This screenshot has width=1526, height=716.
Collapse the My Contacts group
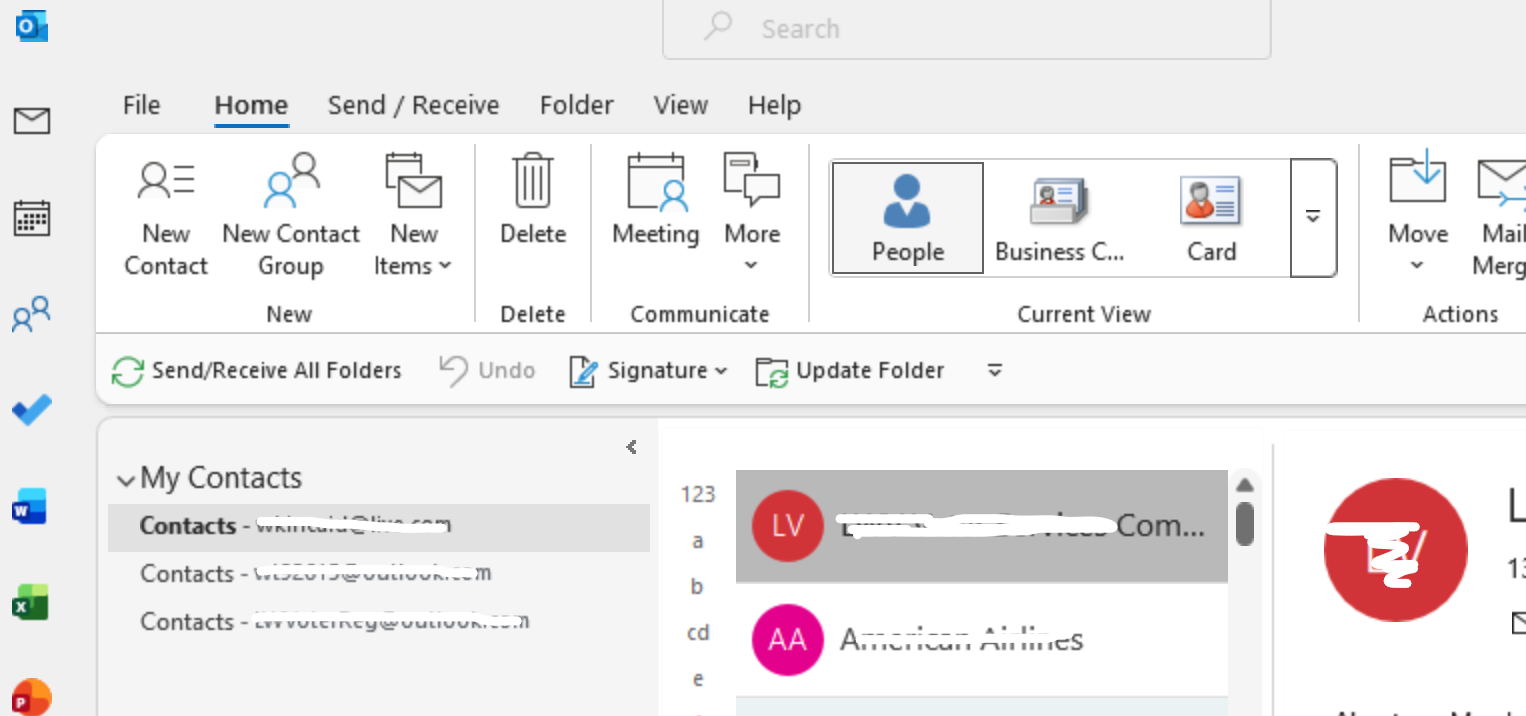click(x=126, y=480)
